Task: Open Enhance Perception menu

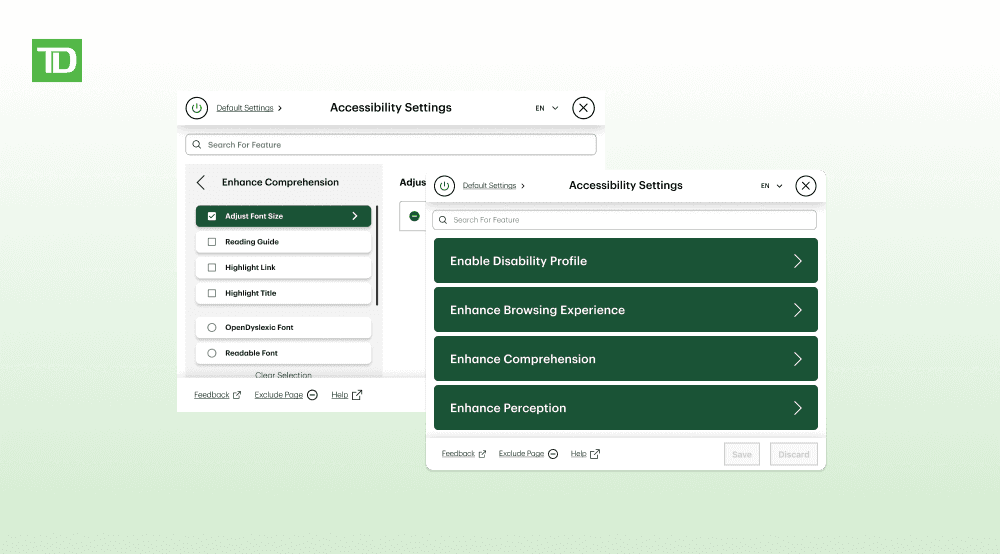Action: pyautogui.click(x=626, y=408)
